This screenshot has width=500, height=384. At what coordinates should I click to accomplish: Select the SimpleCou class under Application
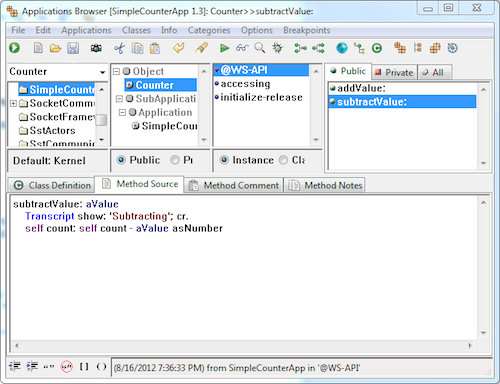click(165, 126)
